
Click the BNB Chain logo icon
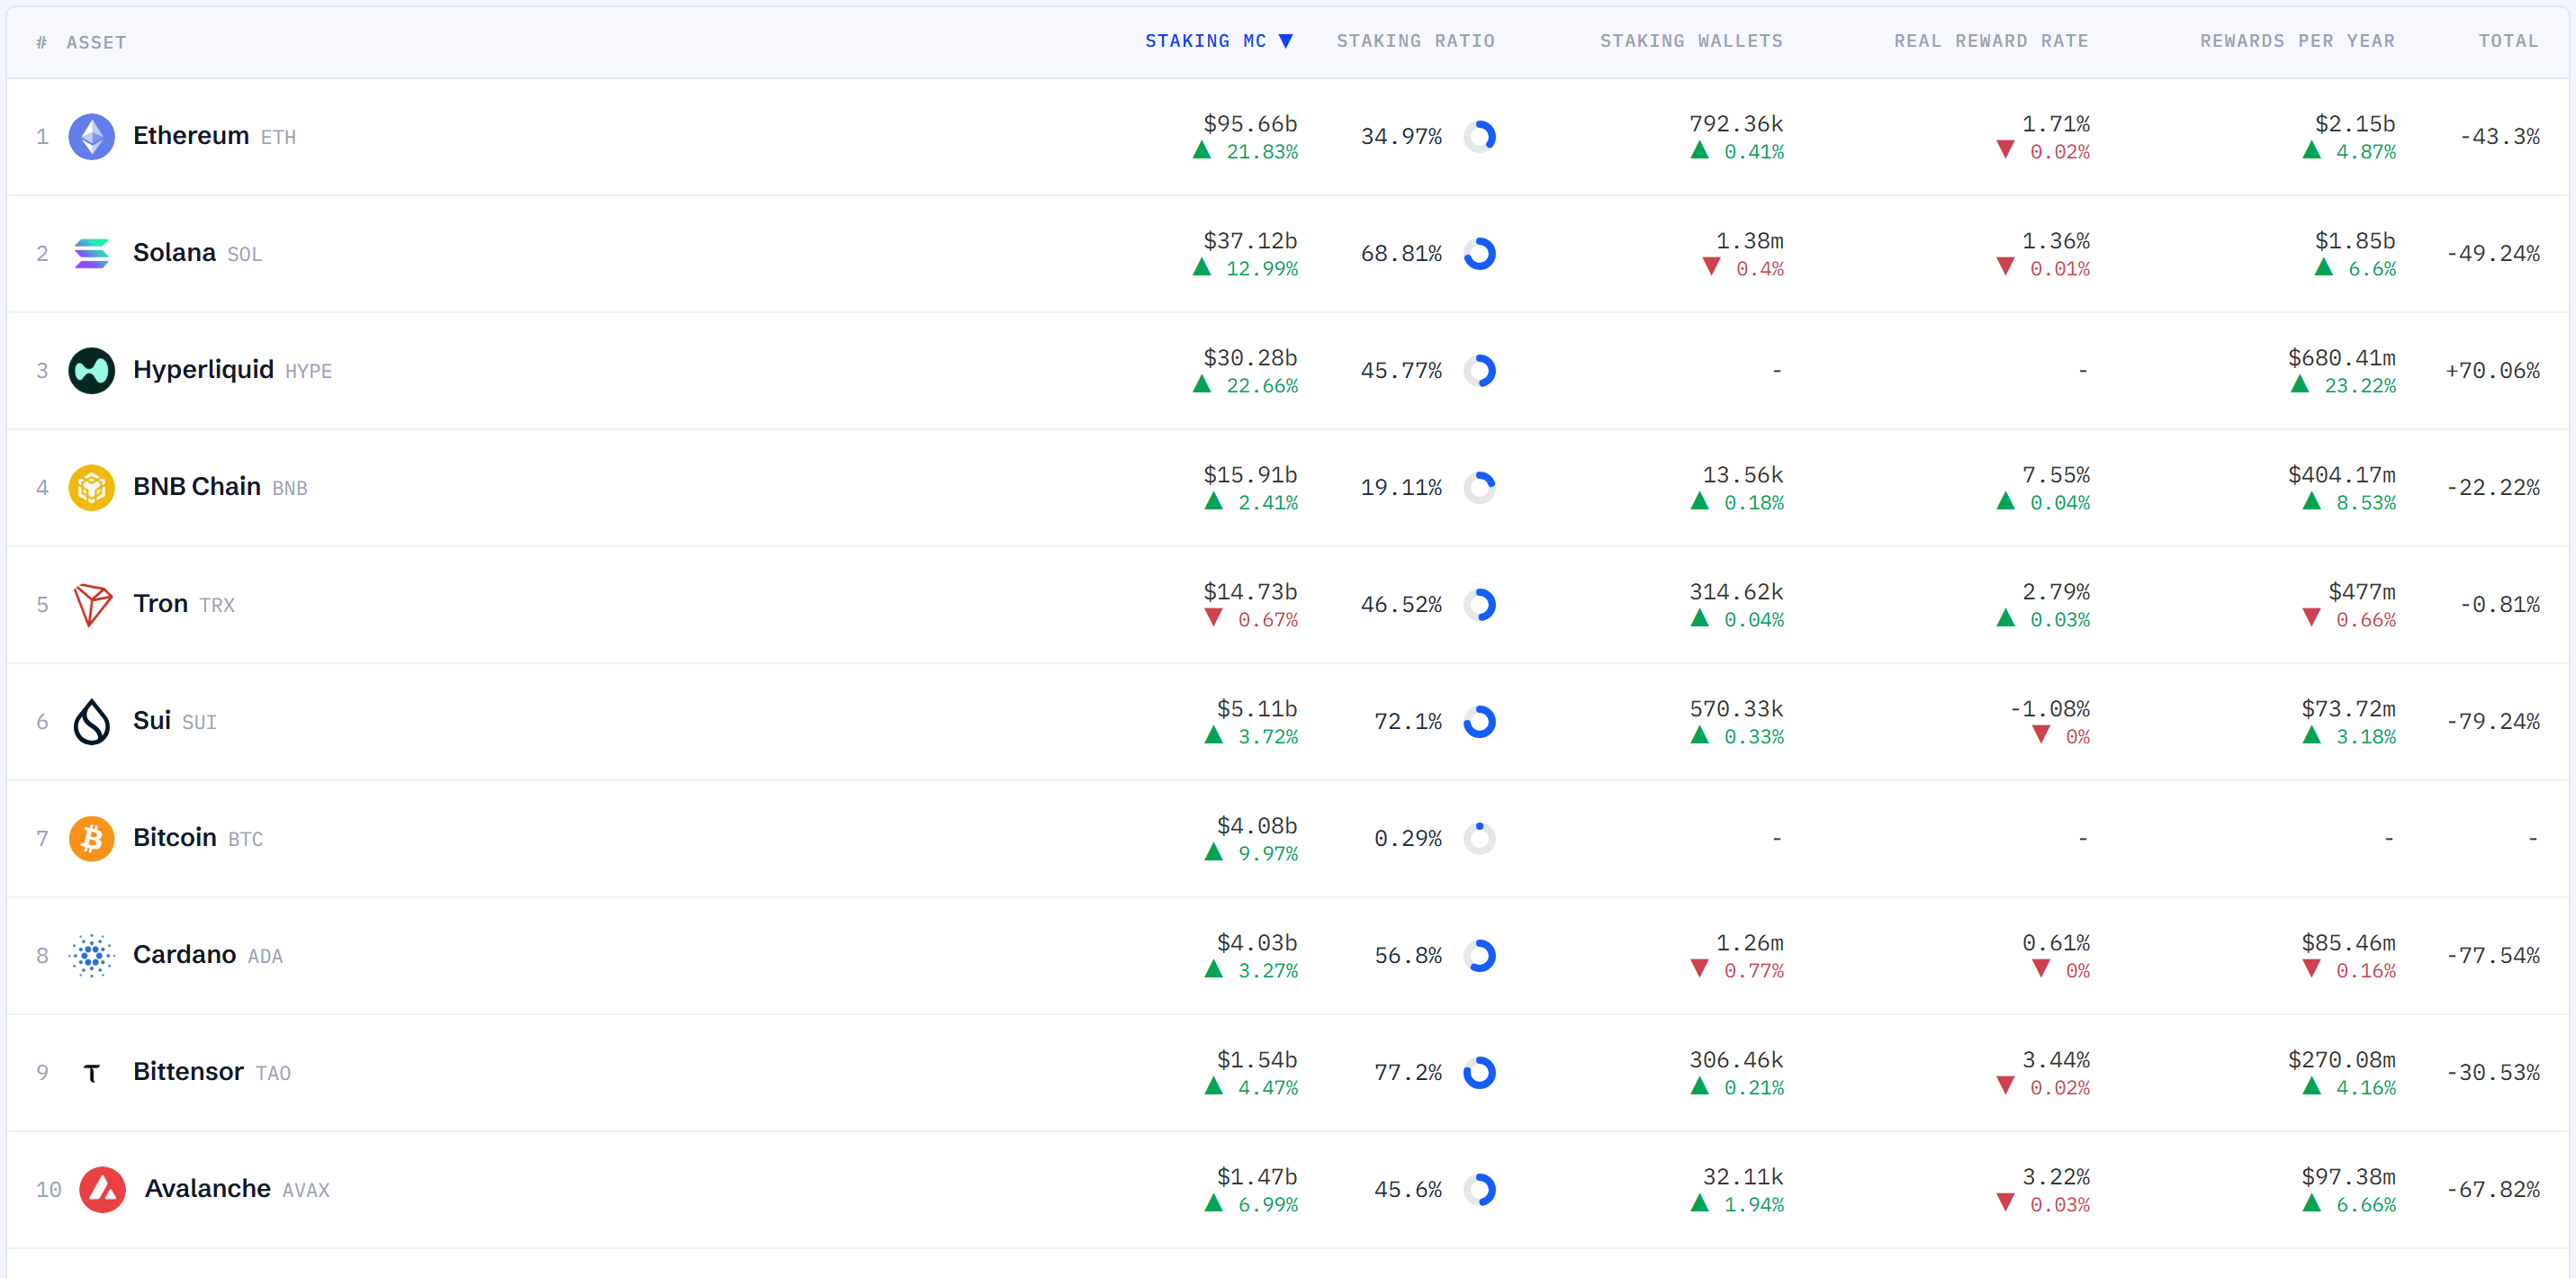tap(91, 488)
